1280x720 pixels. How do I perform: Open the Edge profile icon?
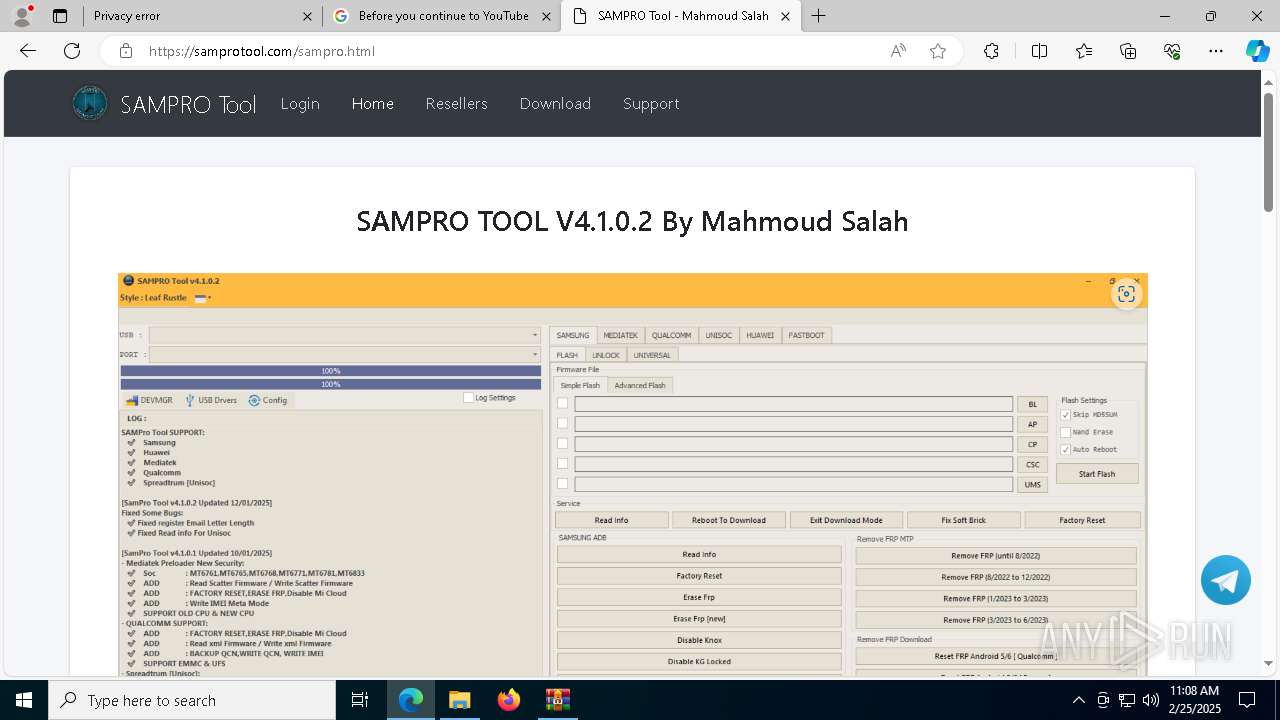point(22,16)
